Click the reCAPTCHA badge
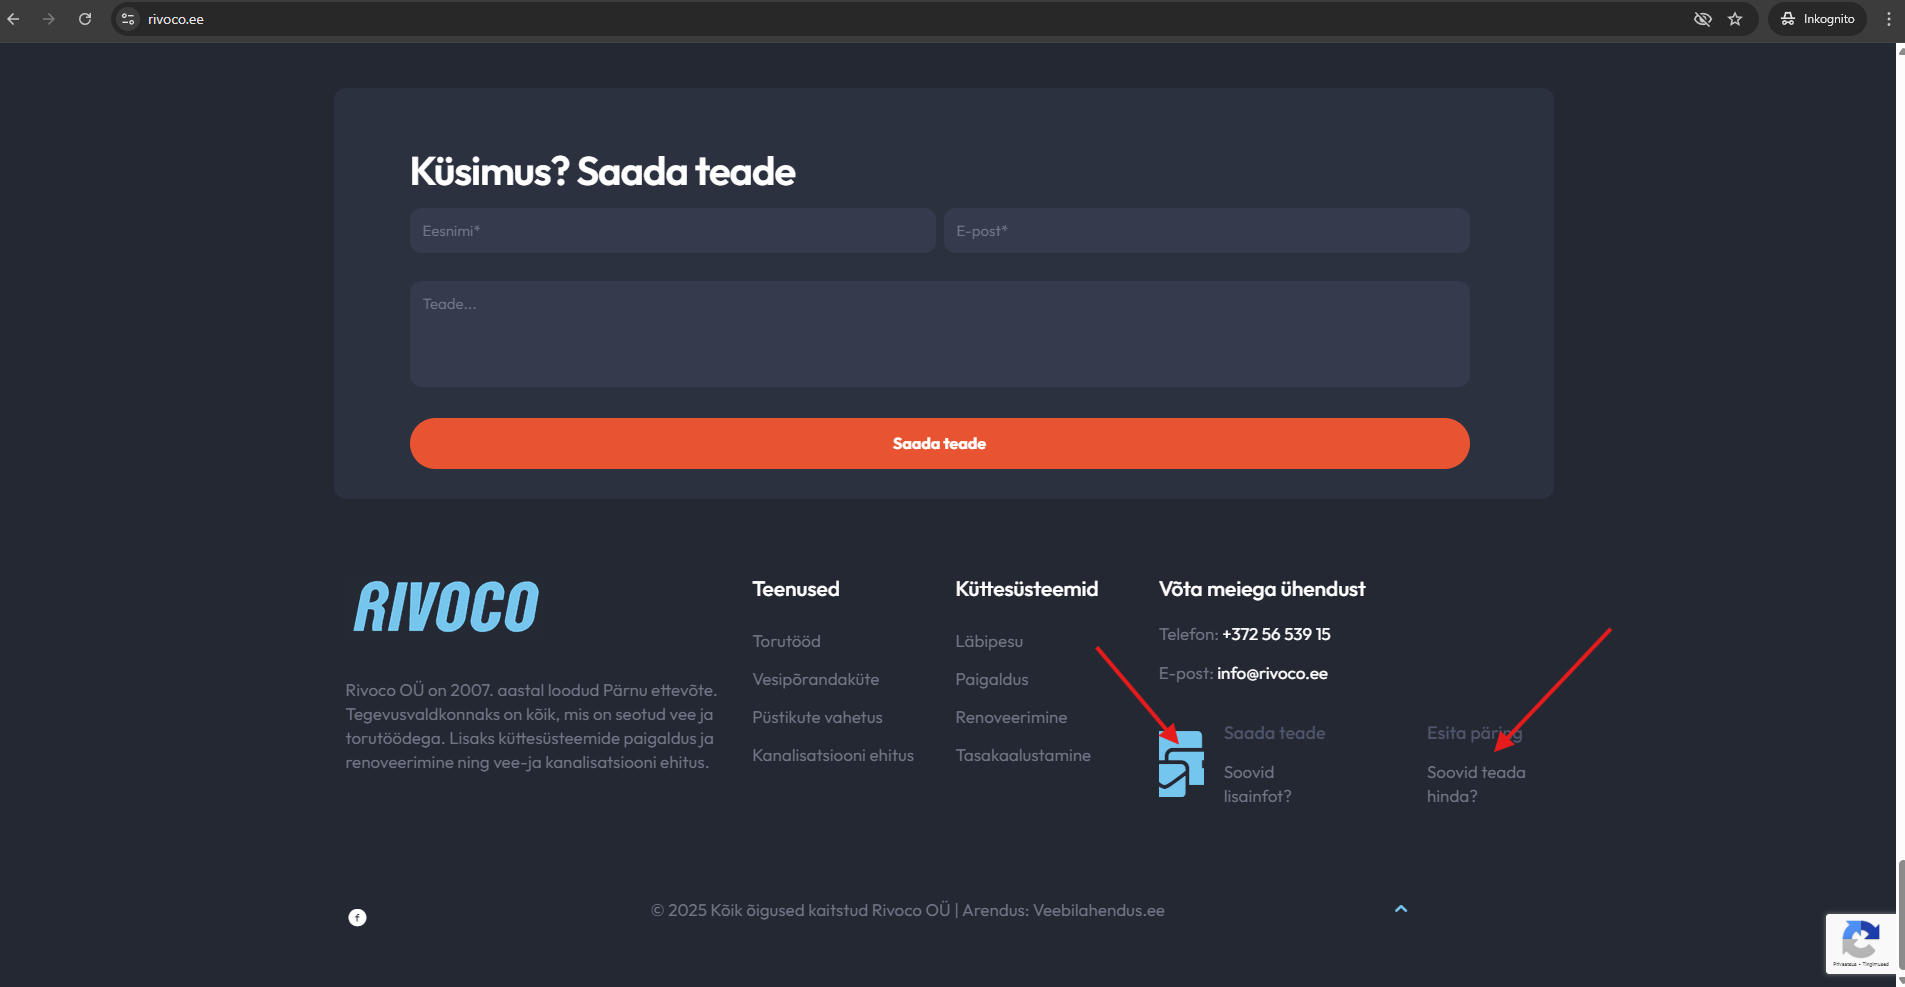Image resolution: width=1905 pixels, height=987 pixels. pos(1859,942)
